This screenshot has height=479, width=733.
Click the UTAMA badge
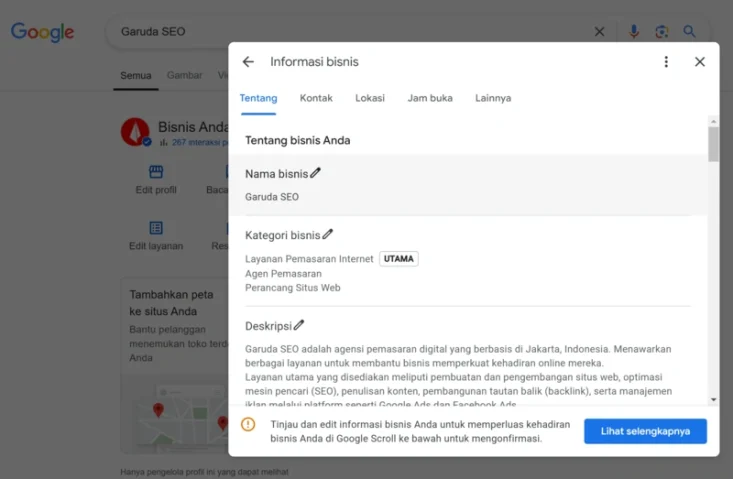coord(399,259)
